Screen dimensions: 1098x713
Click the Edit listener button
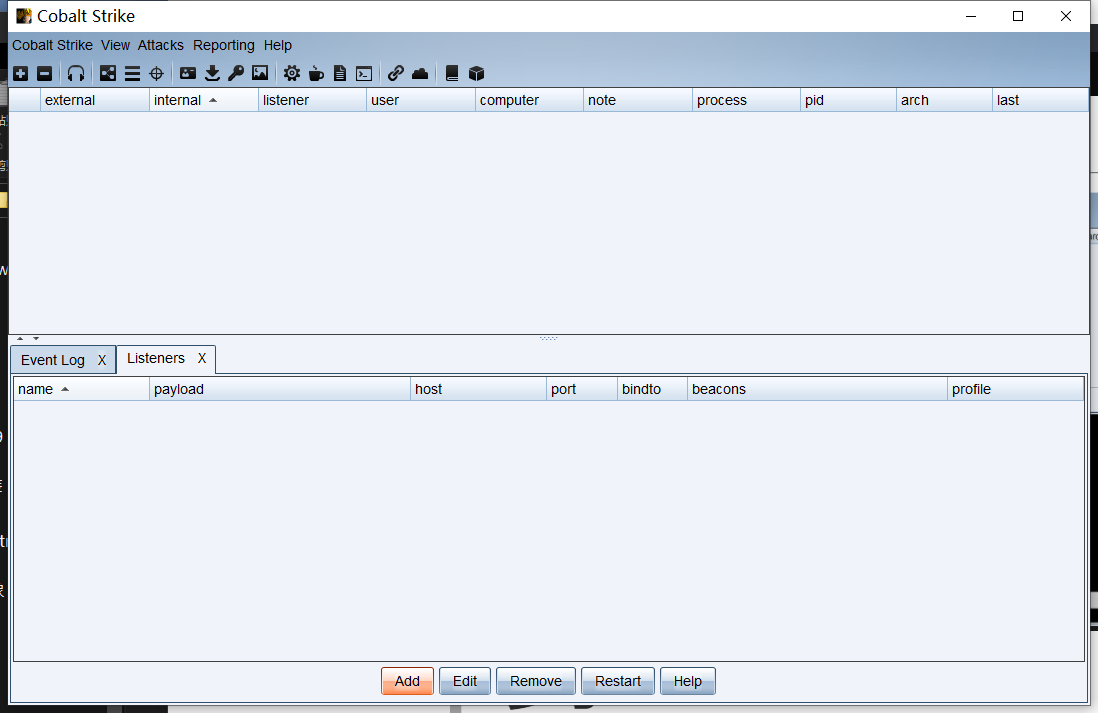click(x=465, y=681)
